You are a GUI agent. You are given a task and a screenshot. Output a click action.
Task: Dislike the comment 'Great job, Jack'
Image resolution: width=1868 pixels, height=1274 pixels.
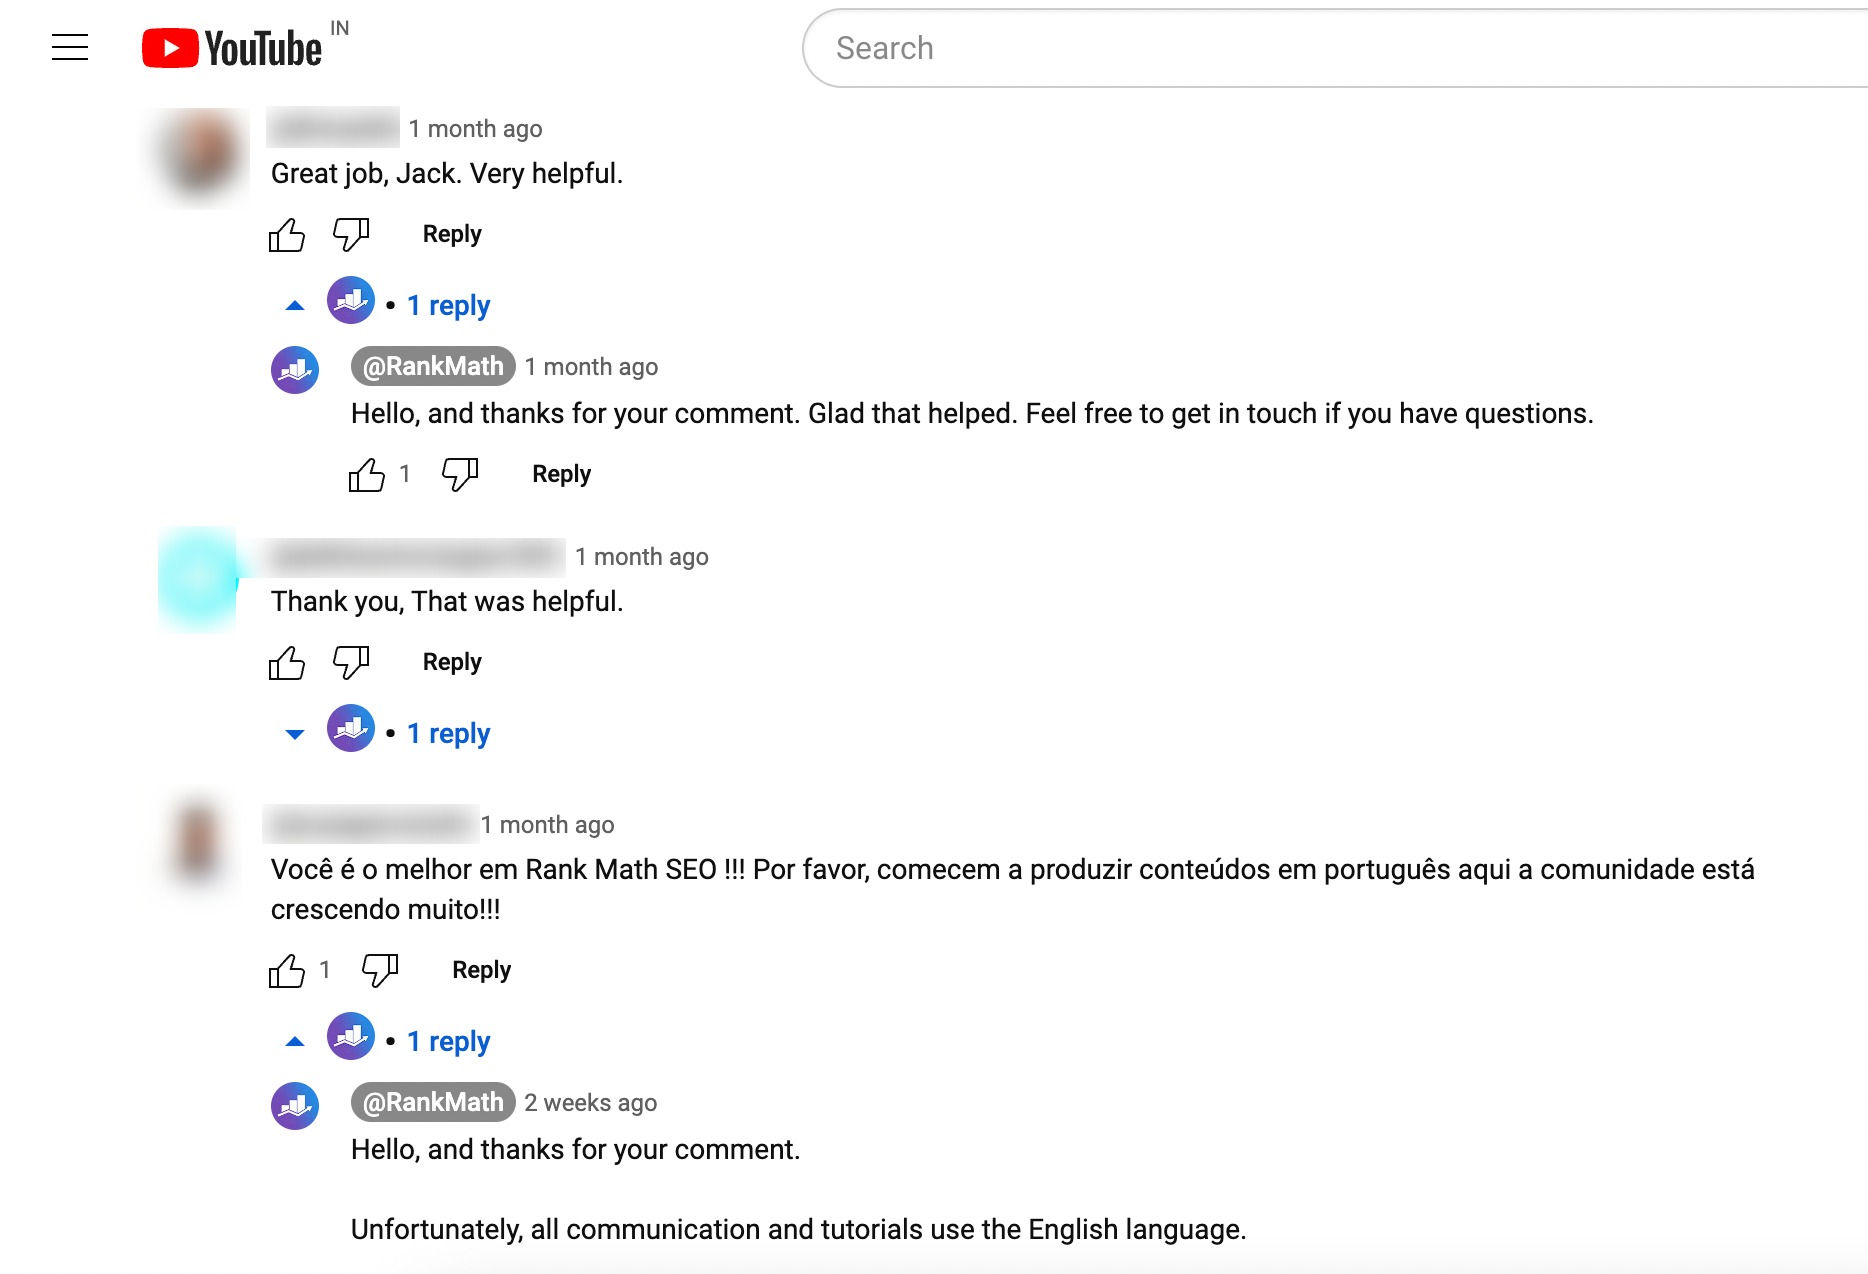(x=349, y=235)
